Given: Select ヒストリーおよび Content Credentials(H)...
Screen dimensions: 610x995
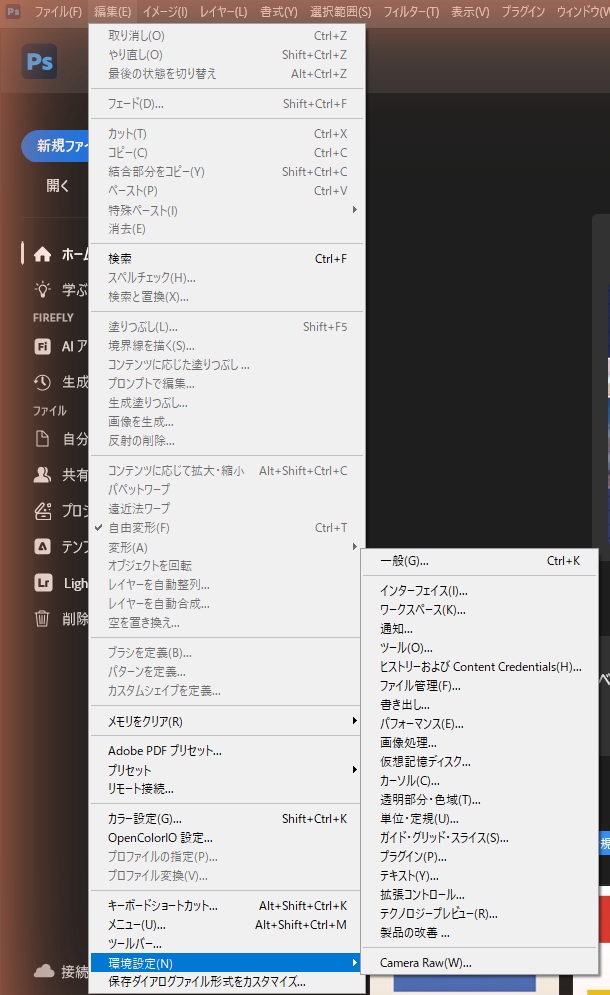Looking at the screenshot, I should click(479, 667).
